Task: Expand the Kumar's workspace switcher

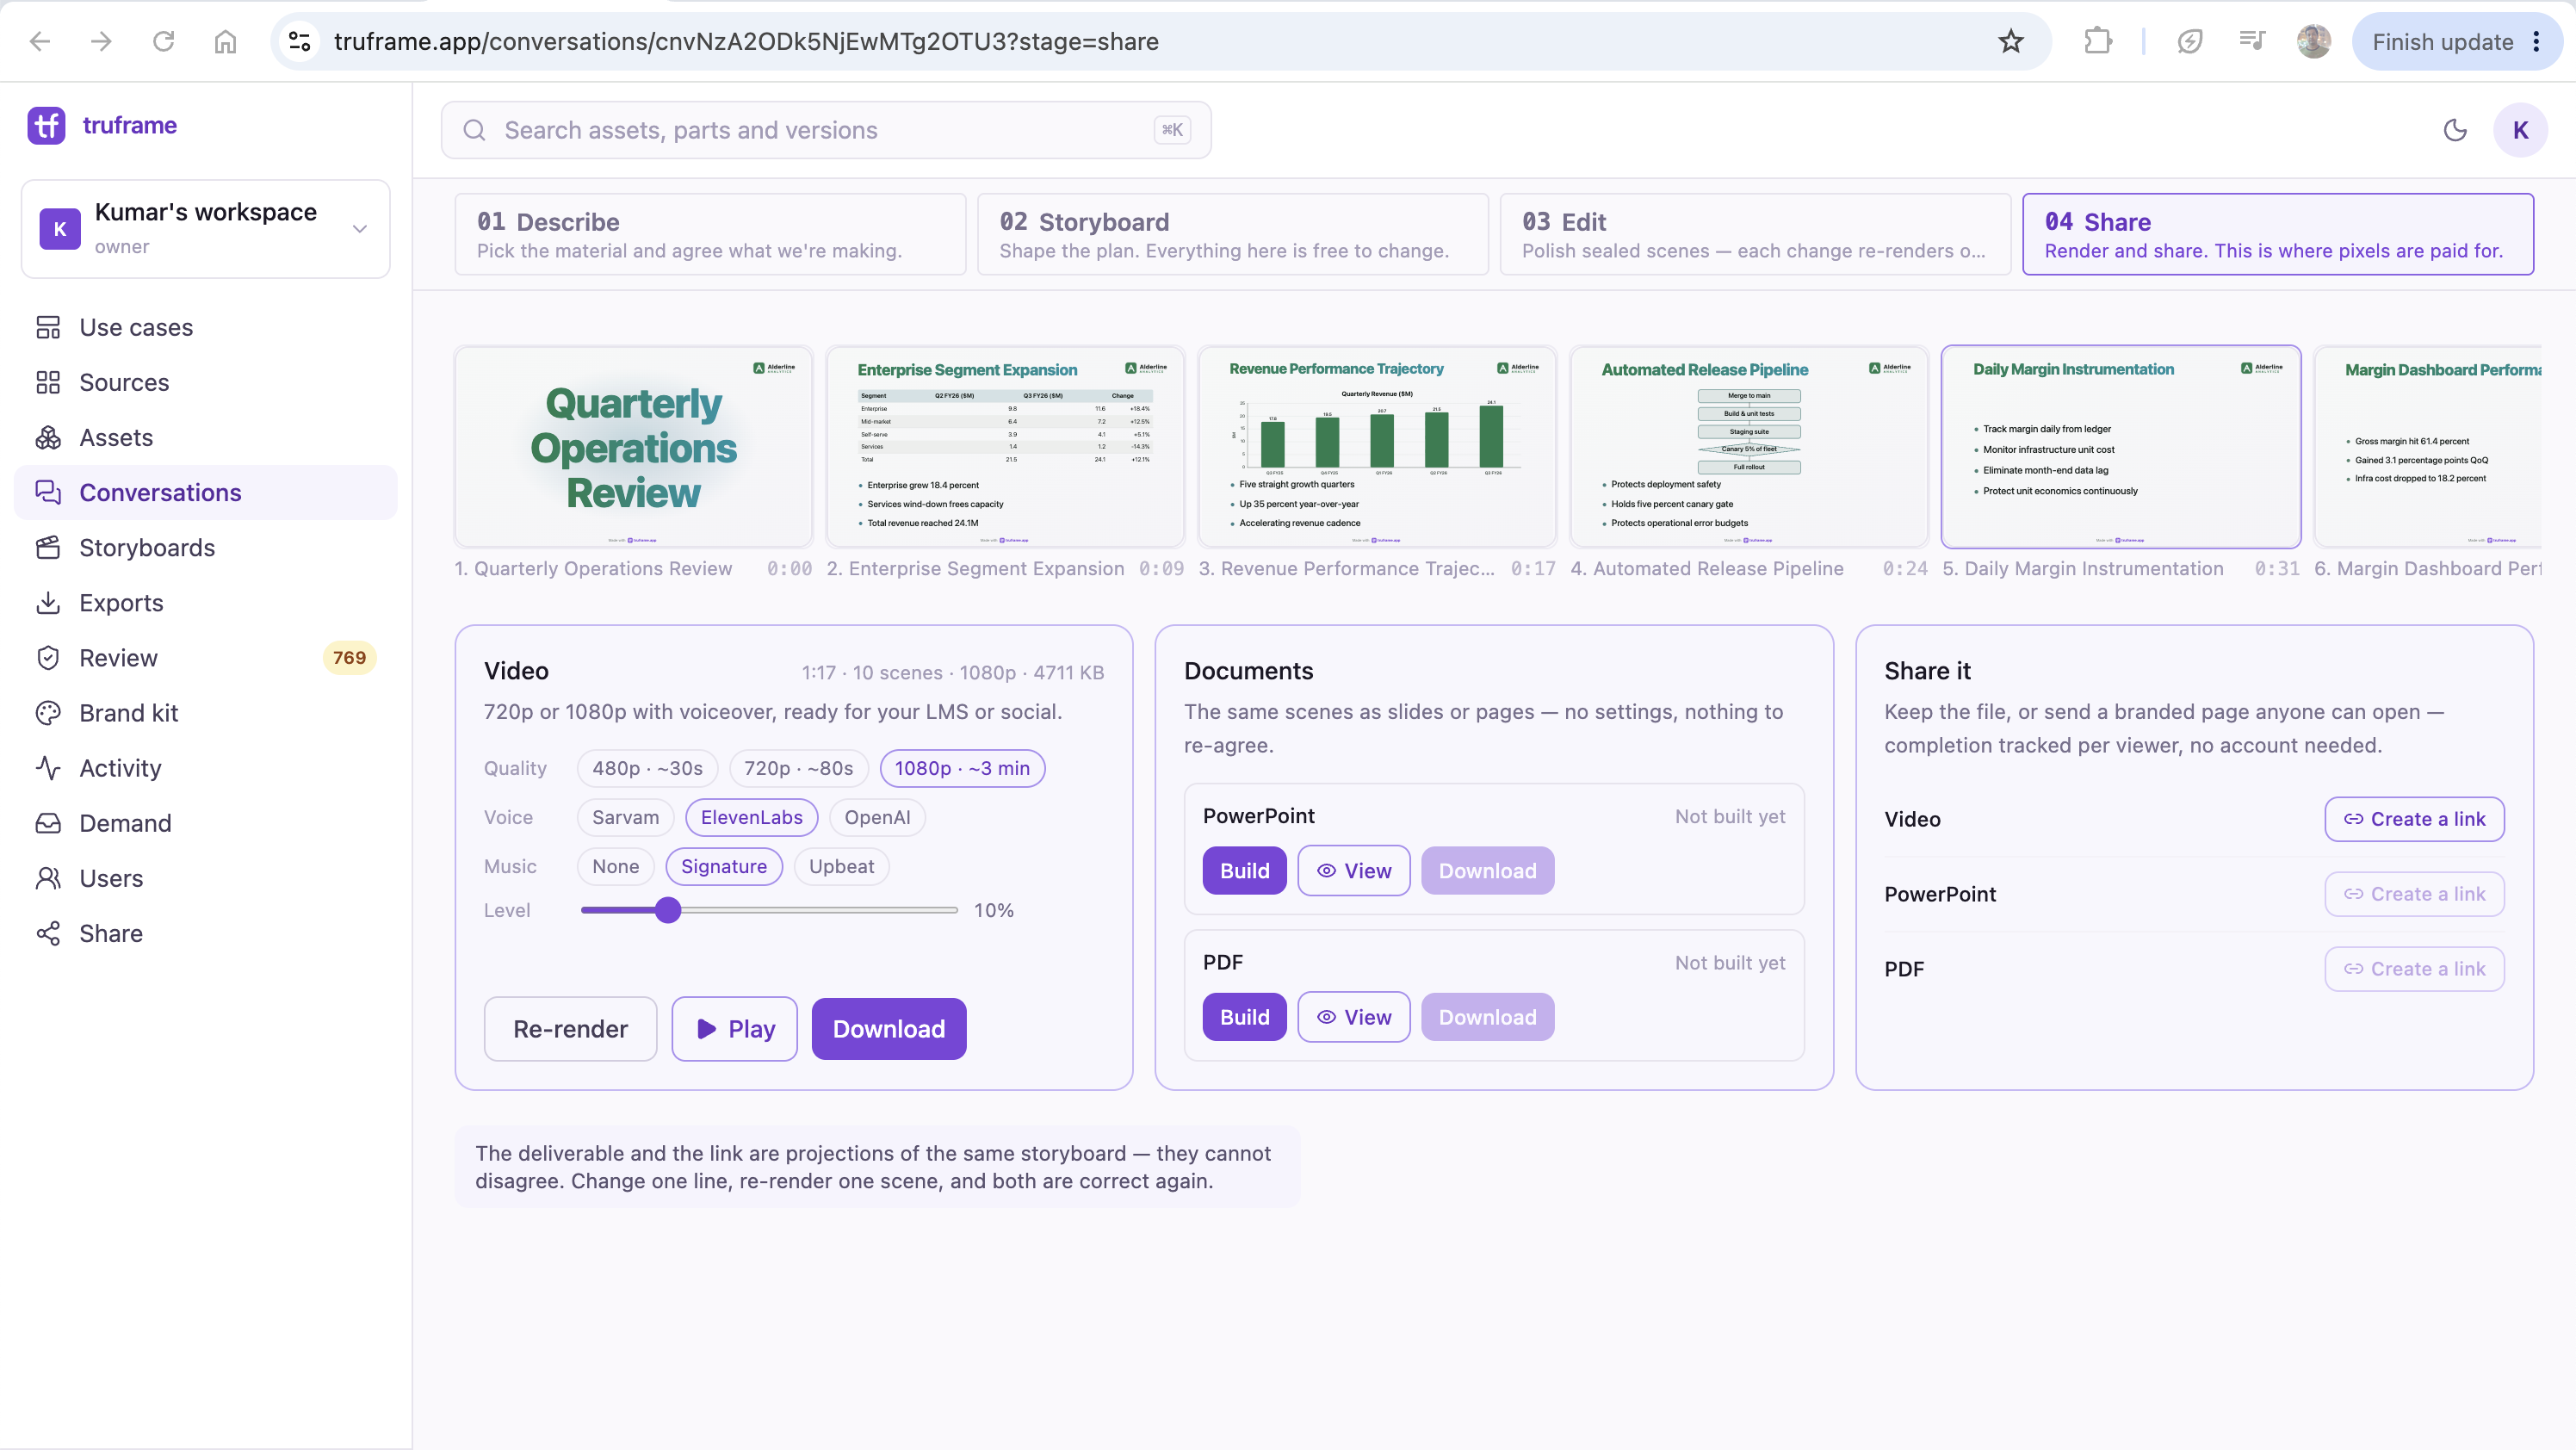Action: point(205,229)
